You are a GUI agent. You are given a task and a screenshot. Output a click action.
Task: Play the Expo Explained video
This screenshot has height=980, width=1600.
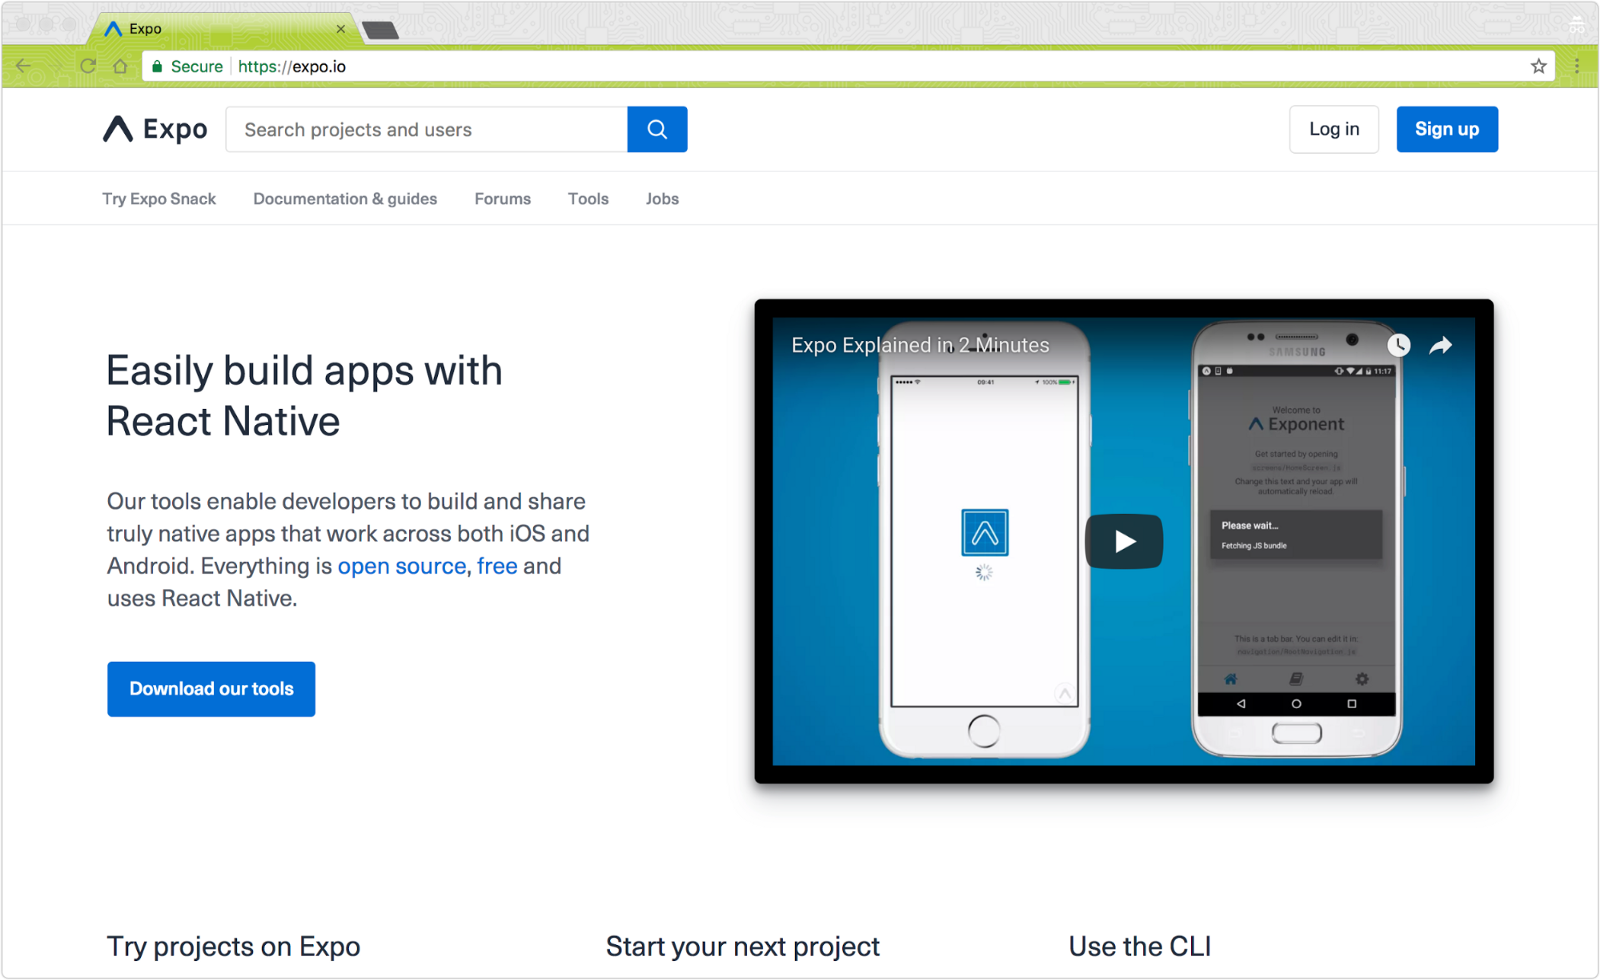point(1124,541)
